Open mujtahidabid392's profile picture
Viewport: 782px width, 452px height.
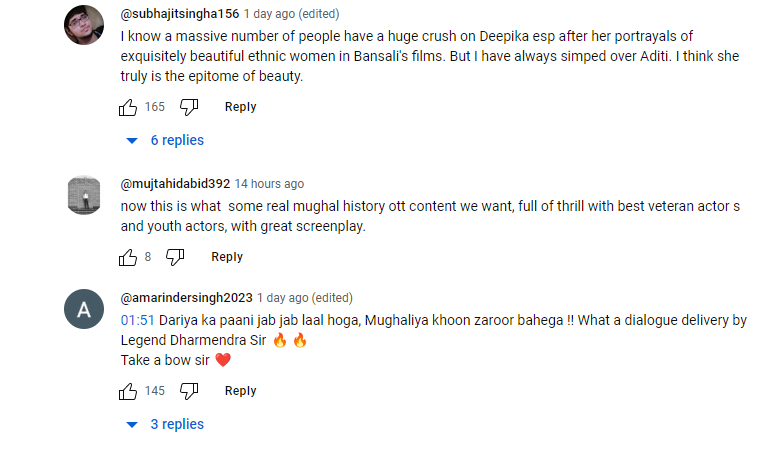pos(84,195)
